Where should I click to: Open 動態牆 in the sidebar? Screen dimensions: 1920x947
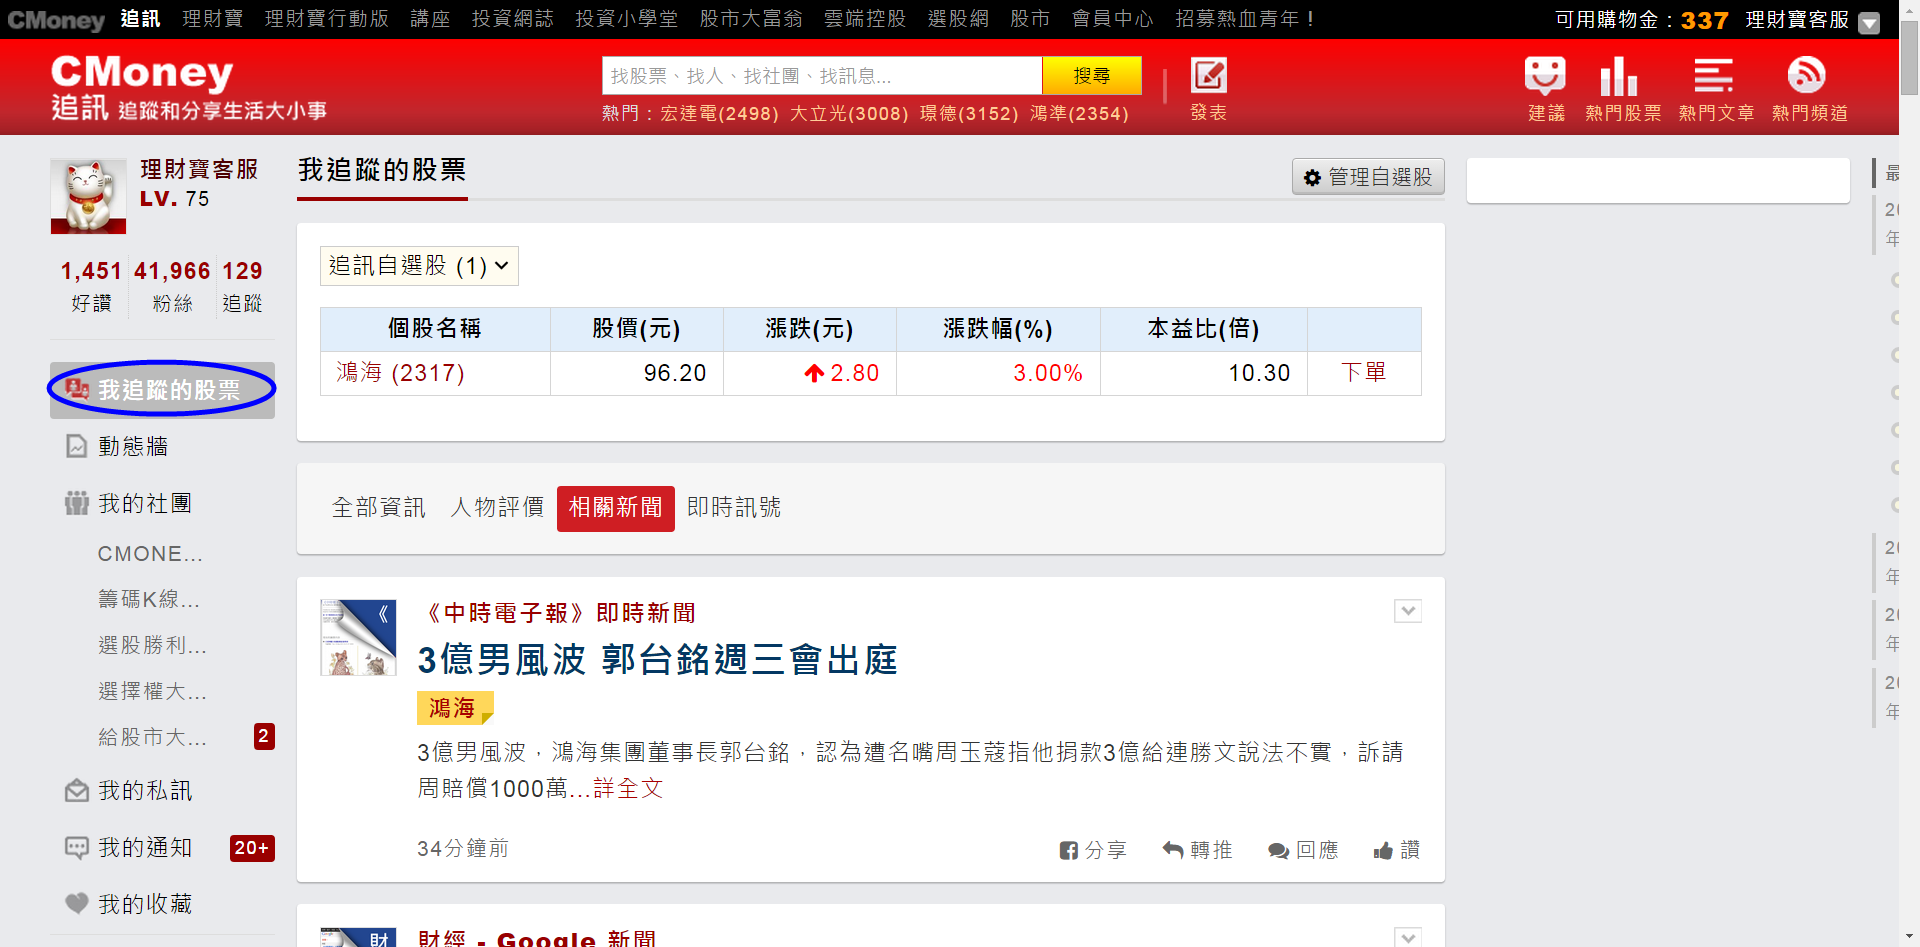[133, 446]
